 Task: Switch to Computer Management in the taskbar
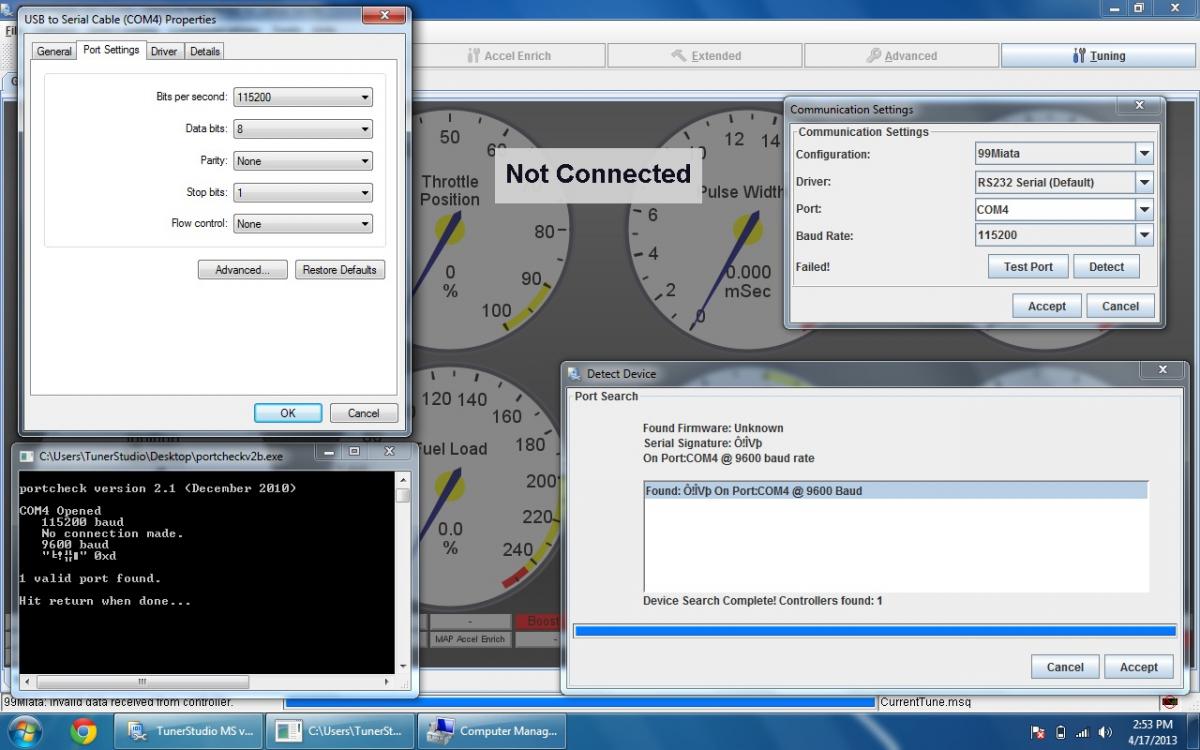click(x=492, y=731)
